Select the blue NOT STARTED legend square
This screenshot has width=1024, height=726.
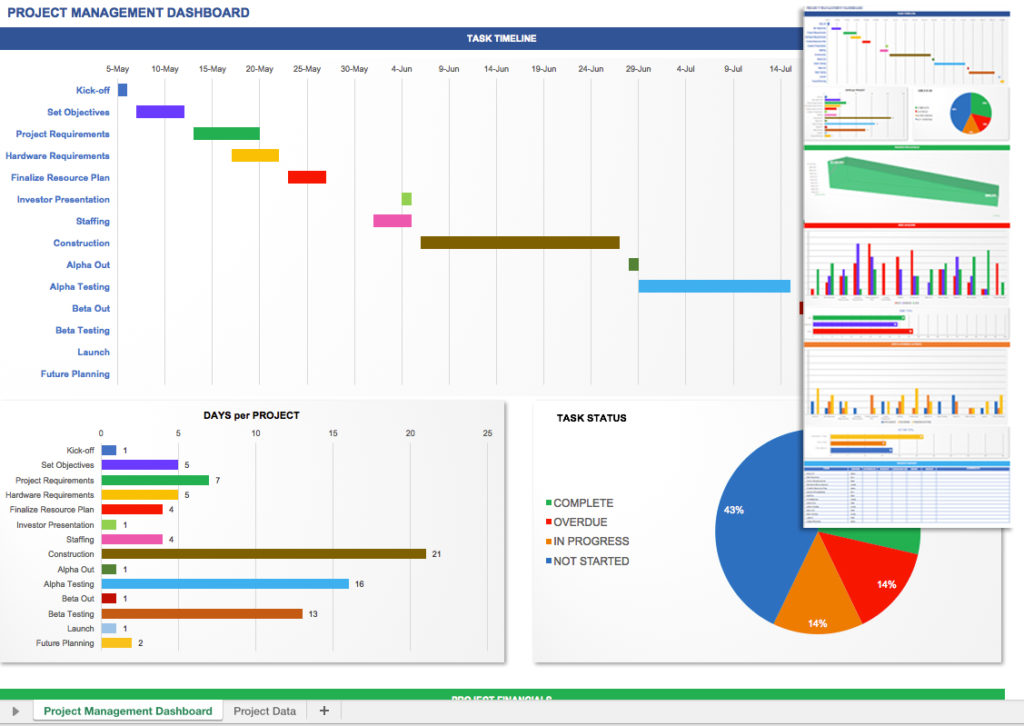click(x=550, y=560)
